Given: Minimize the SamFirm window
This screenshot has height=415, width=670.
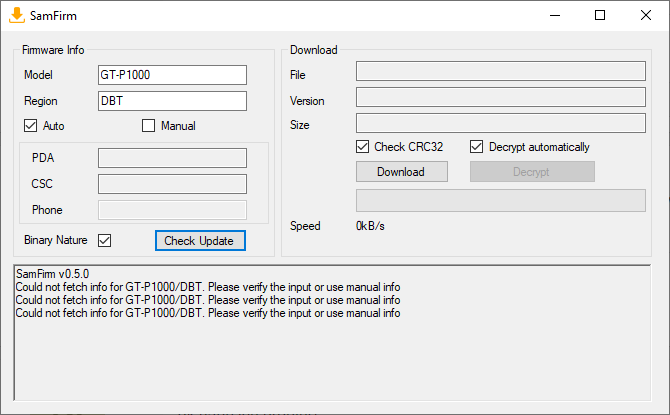Looking at the screenshot, I should [x=555, y=15].
